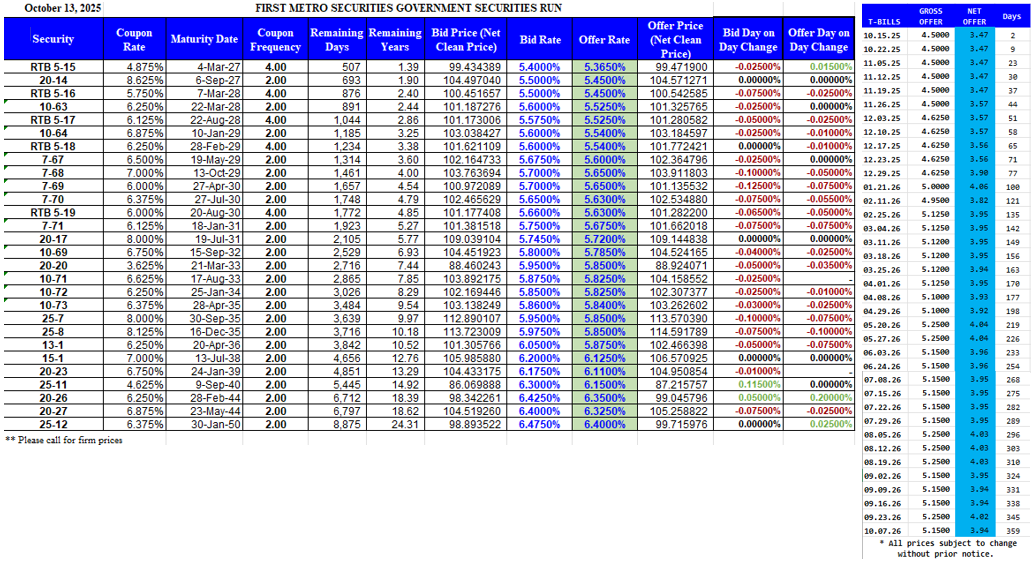Select net offer value 3.82
Image resolution: width=1031 pixels, height=566 pixels.
click(978, 200)
